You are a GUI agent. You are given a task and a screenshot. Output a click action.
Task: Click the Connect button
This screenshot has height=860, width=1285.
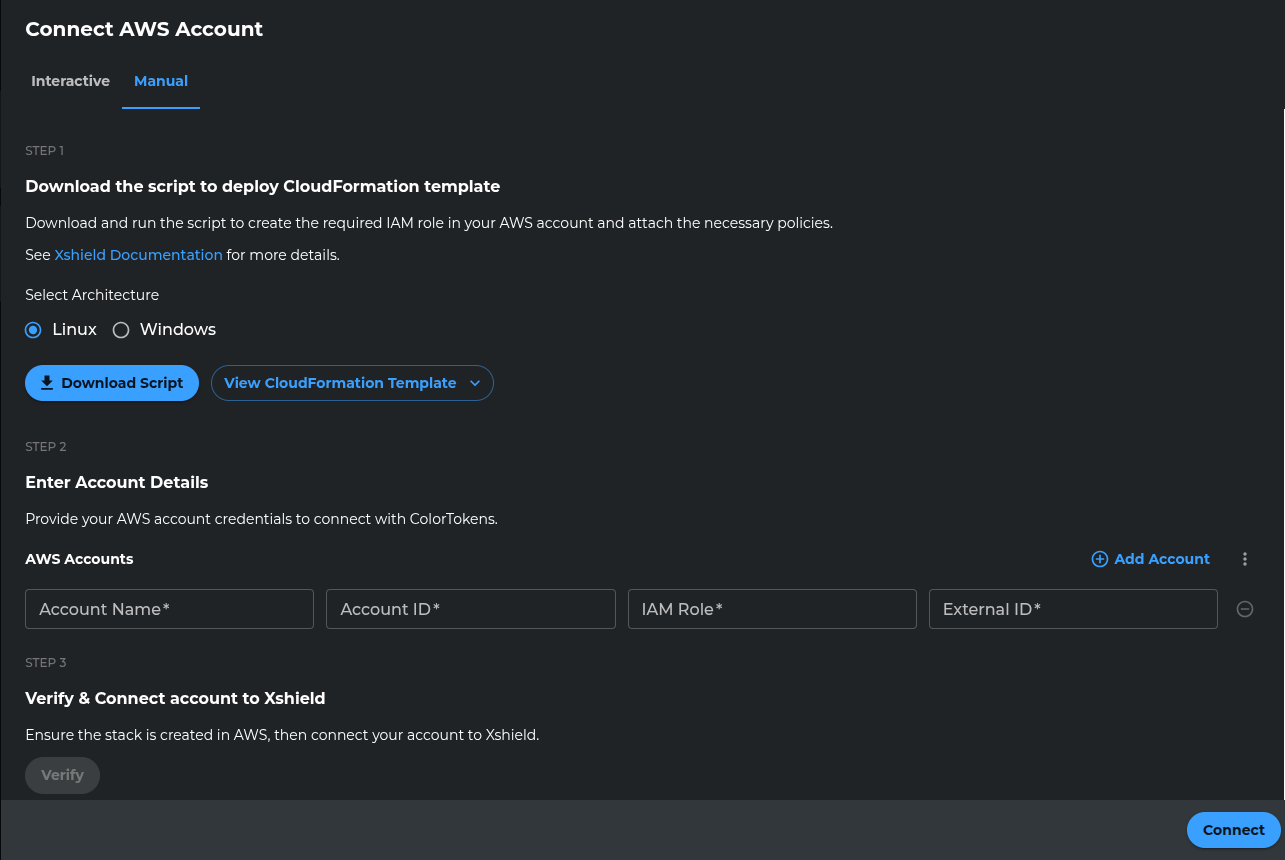pyautogui.click(x=1233, y=830)
